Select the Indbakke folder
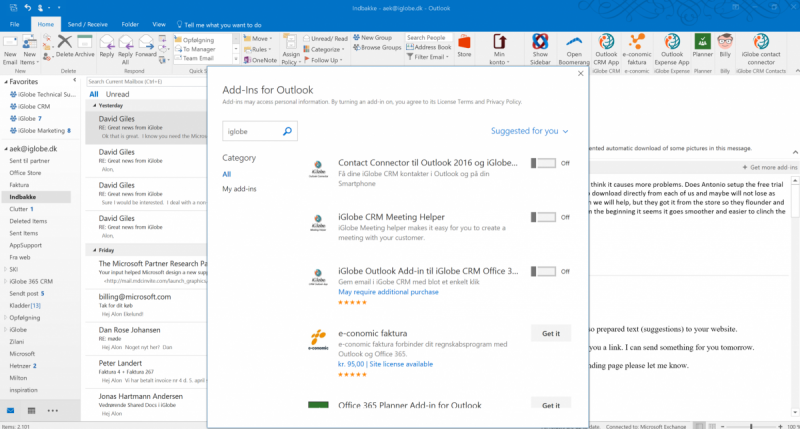This screenshot has width=800, height=429. (36, 197)
